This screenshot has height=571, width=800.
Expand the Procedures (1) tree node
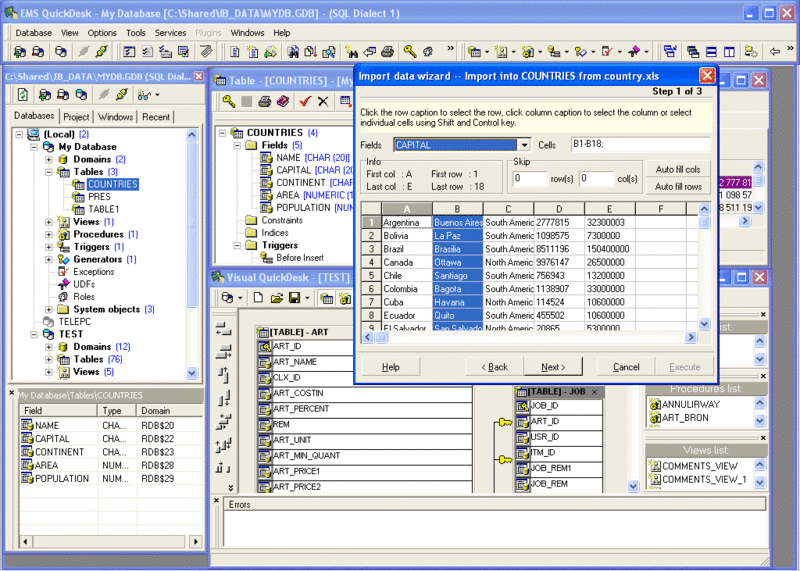[x=48, y=234]
